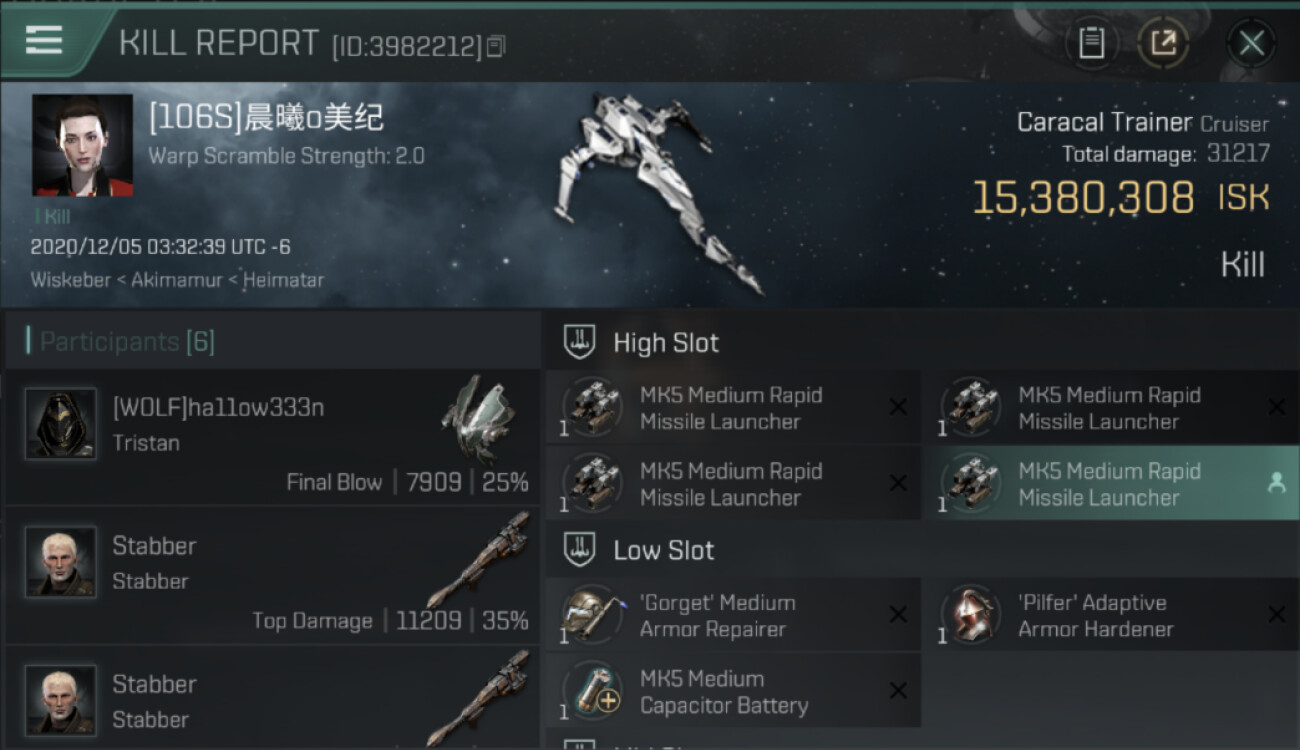Click the X beside 'Gorget' Medium Armor Repairer
Screen dimensions: 1300x750
point(898,615)
